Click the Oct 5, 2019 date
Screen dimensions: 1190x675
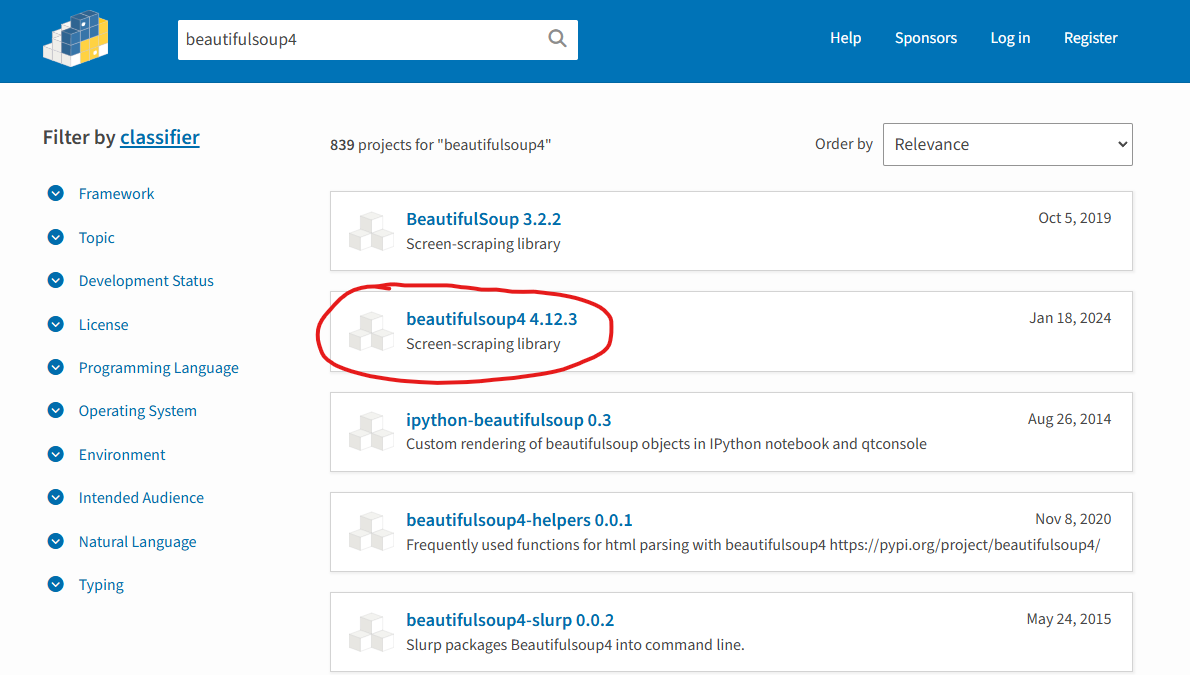(1074, 218)
